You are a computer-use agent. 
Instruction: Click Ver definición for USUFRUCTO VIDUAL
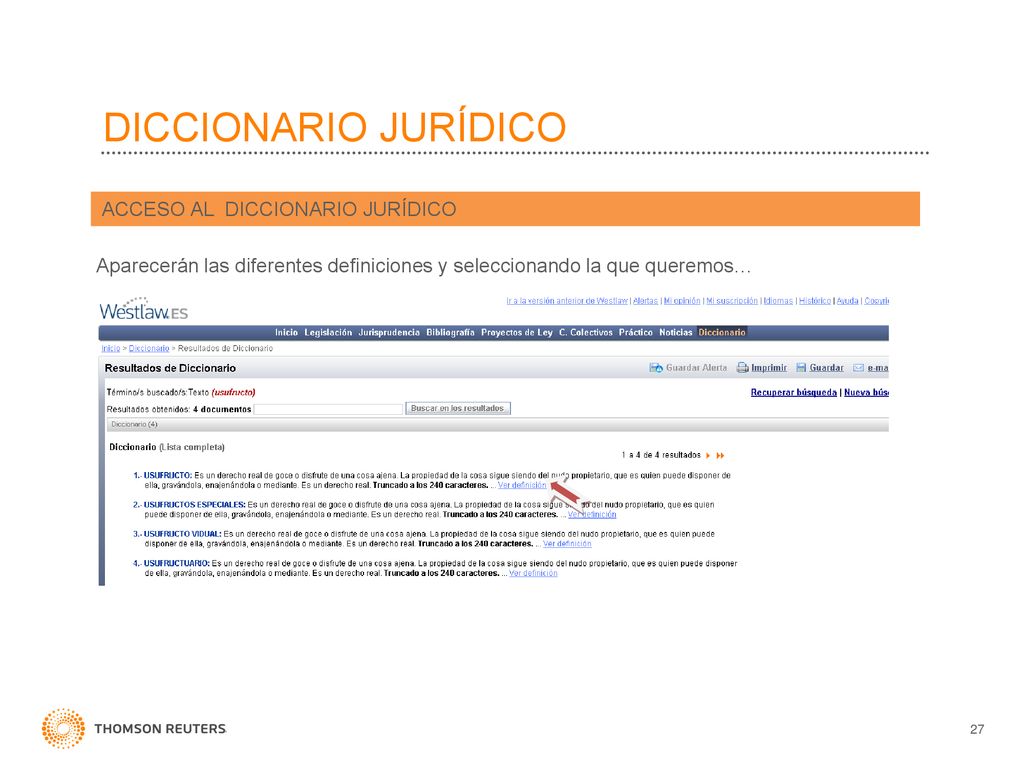[567, 544]
